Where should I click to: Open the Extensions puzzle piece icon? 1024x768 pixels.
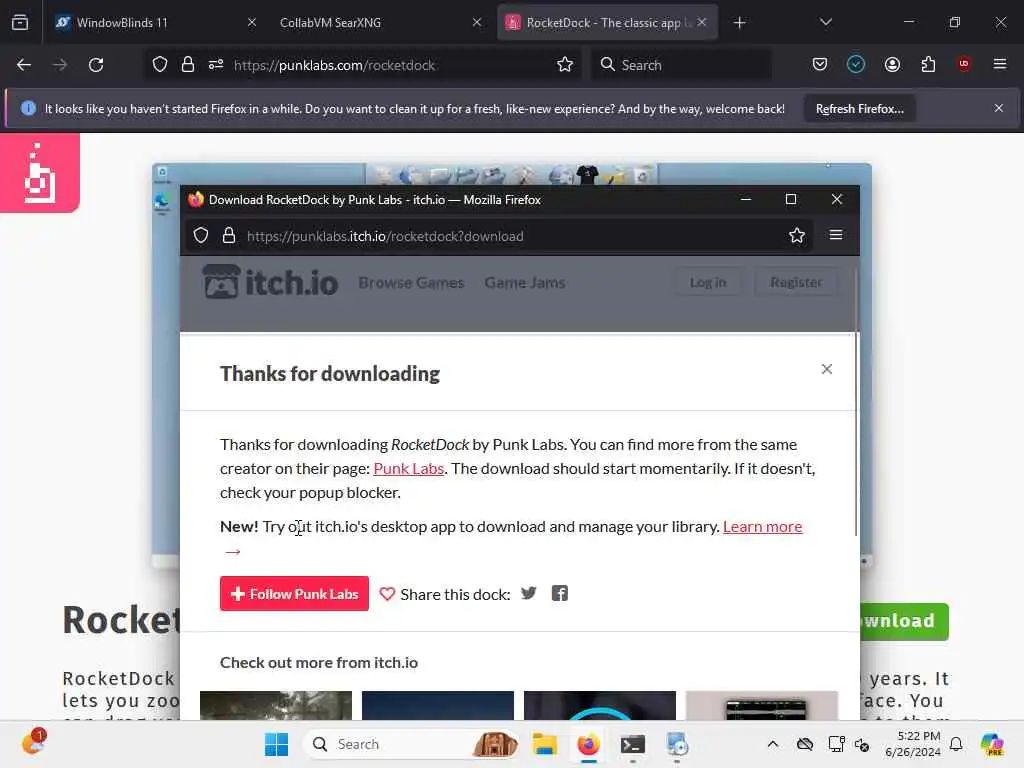click(928, 64)
